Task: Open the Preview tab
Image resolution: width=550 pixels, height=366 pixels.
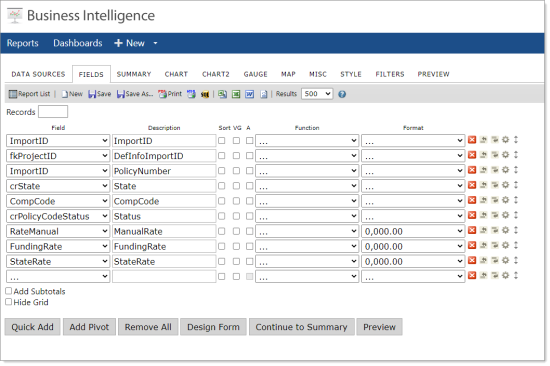Action: (434, 74)
